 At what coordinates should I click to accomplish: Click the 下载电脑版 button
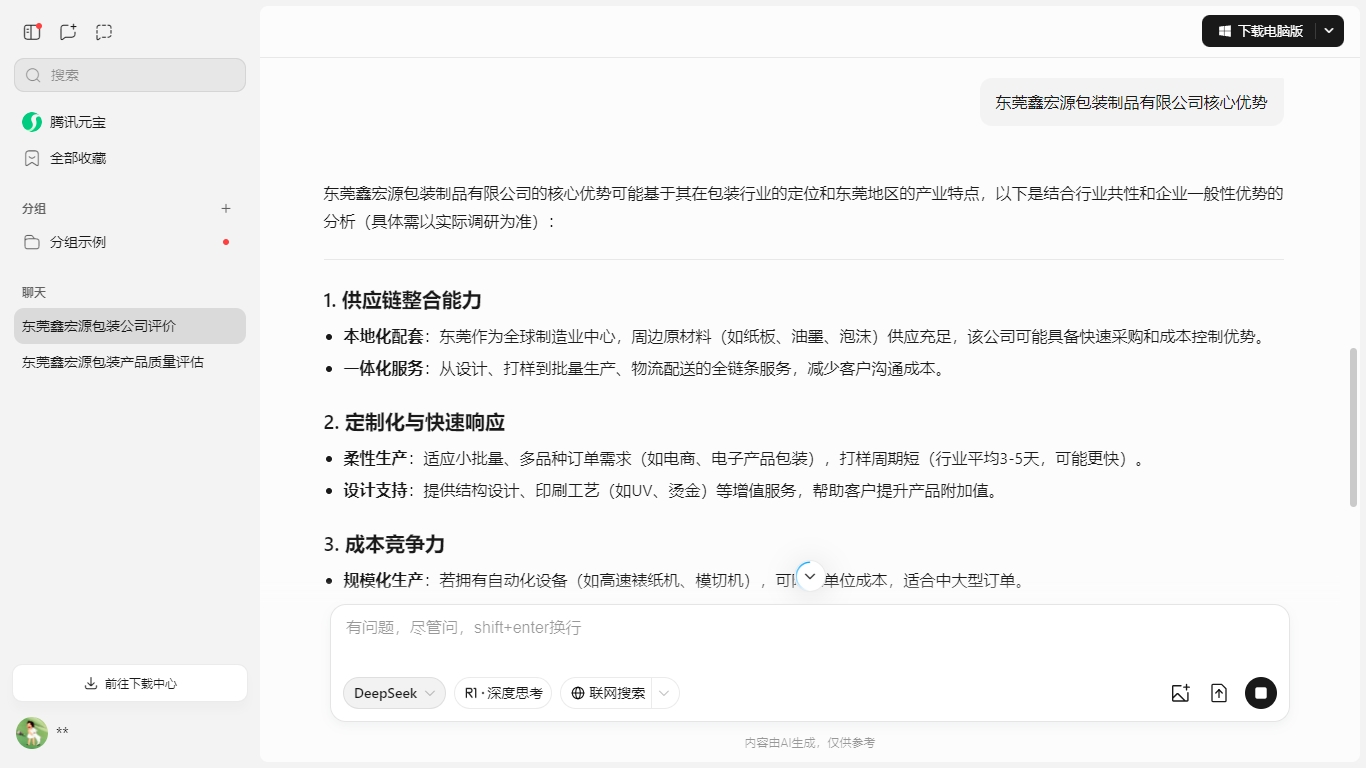[1260, 31]
